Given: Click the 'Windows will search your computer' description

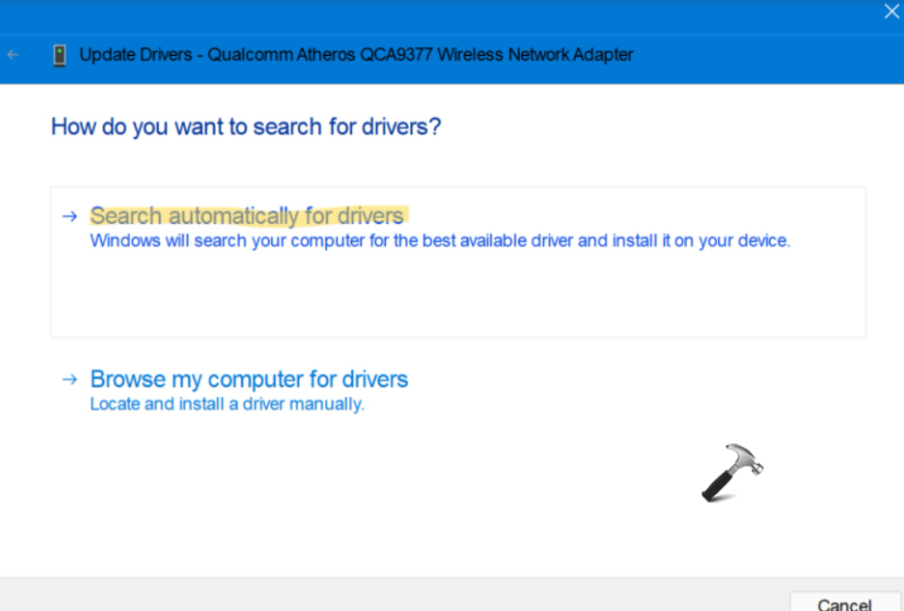Looking at the screenshot, I should [440, 241].
